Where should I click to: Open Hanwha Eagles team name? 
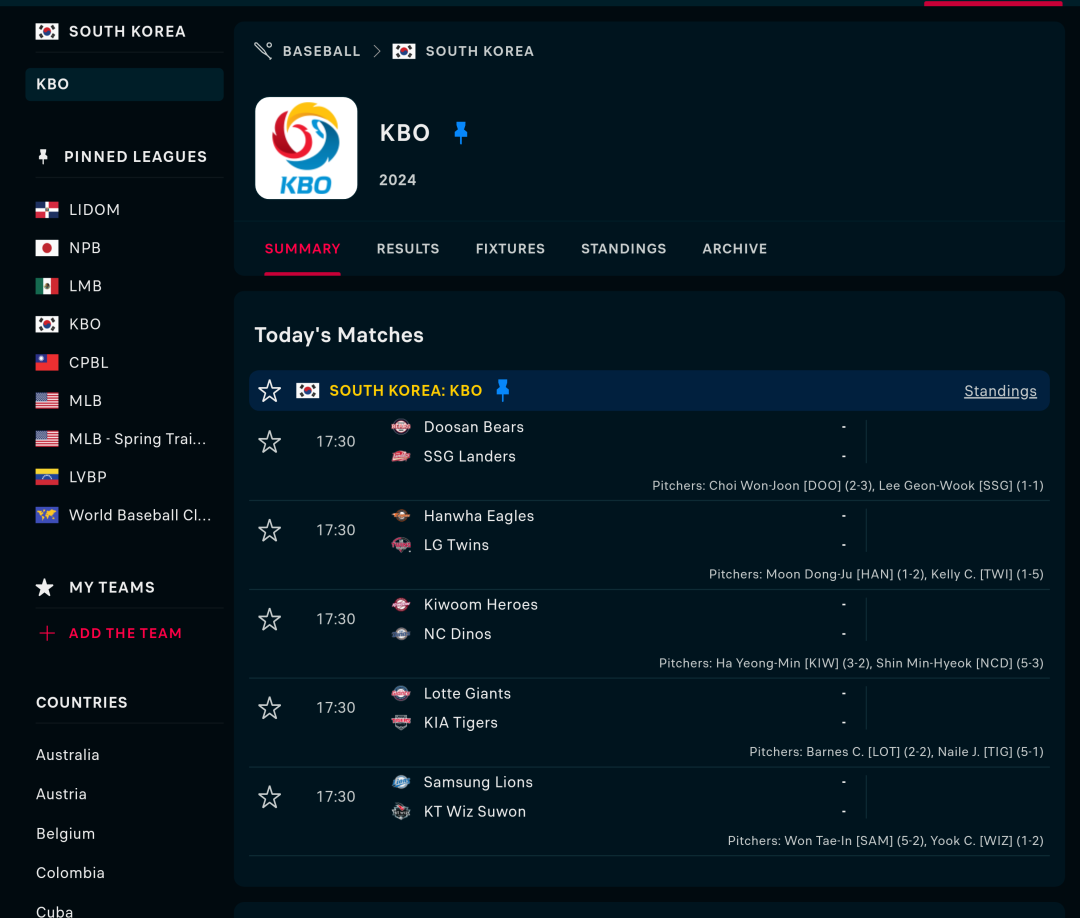point(479,516)
